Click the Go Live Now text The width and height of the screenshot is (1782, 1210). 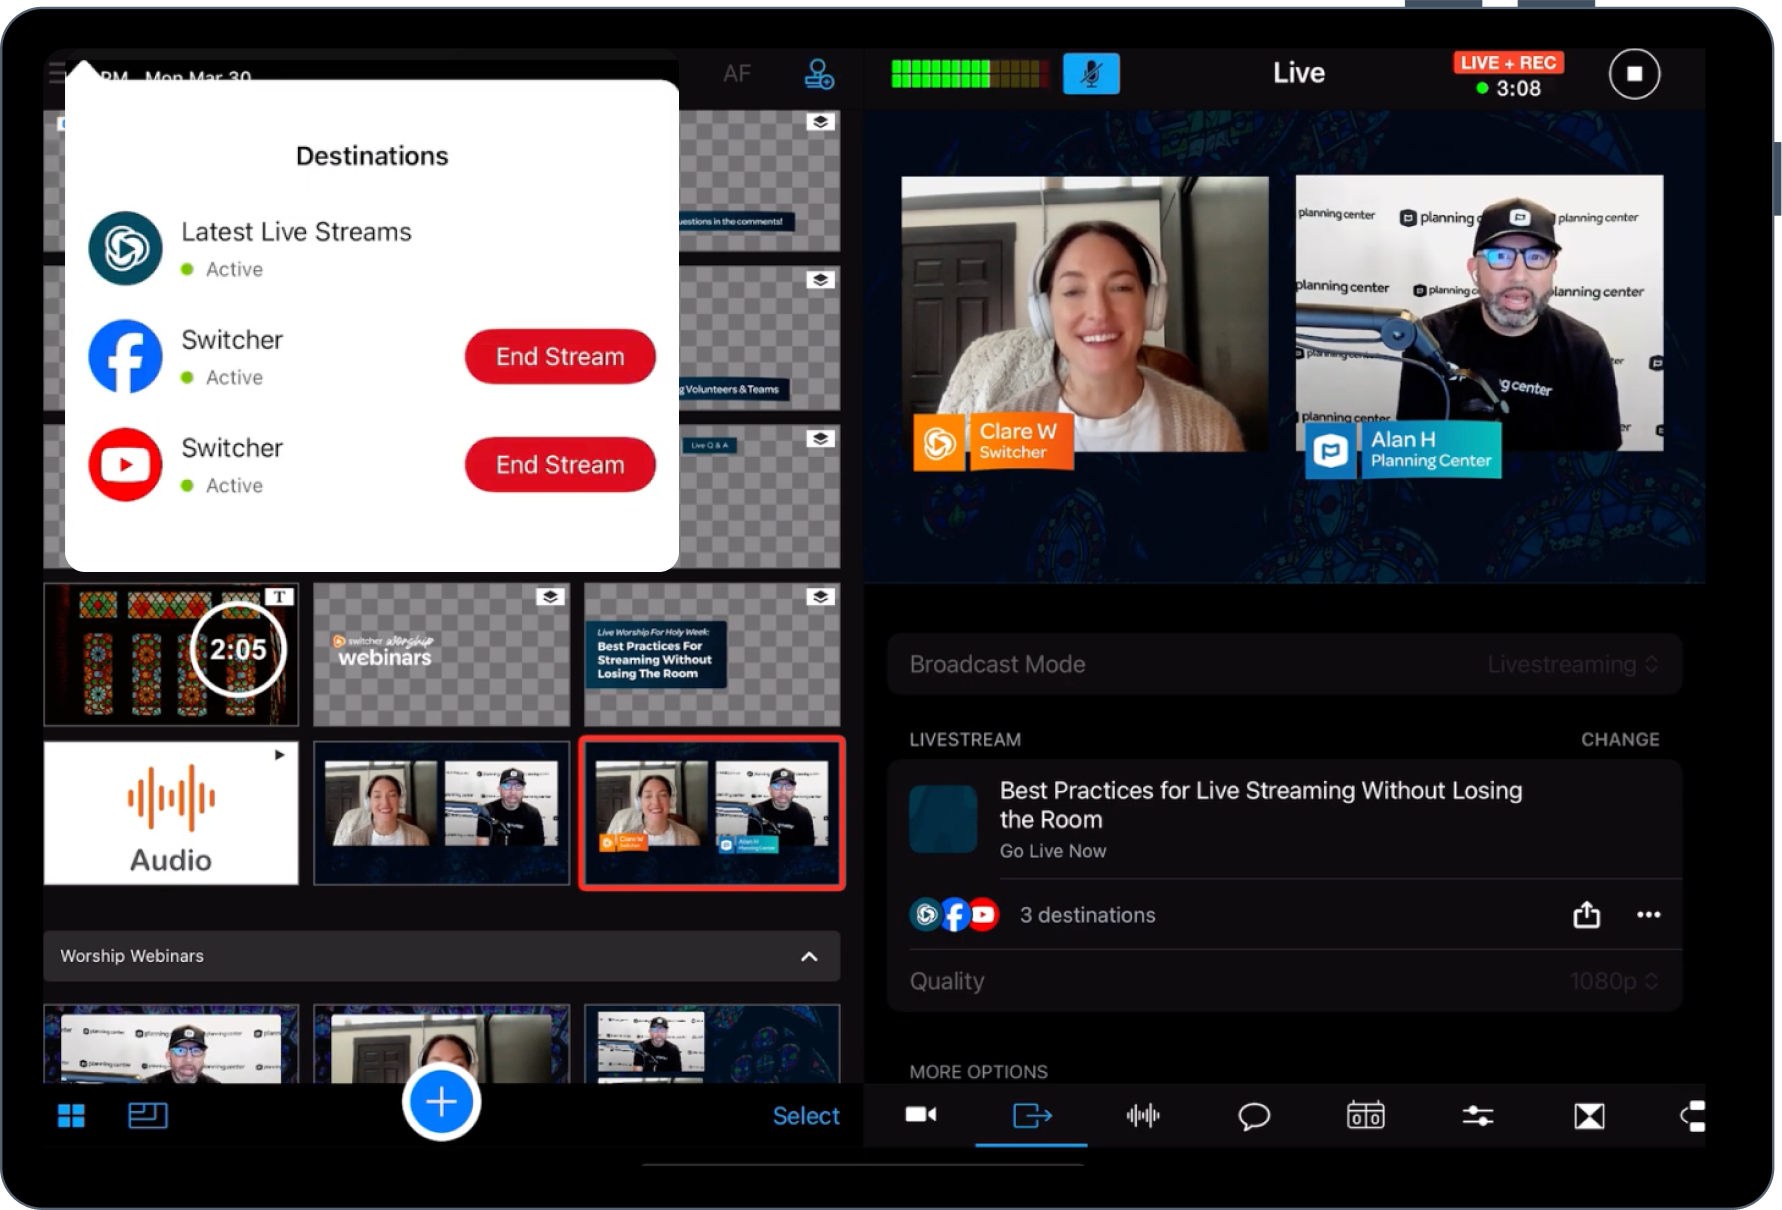pyautogui.click(x=1052, y=851)
